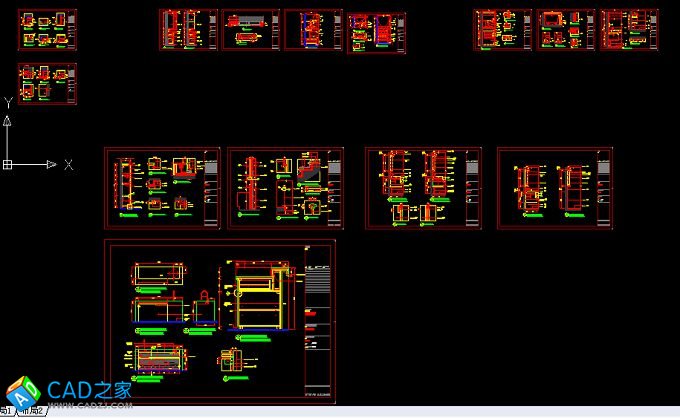Select the third sheet in the middle row
Image resolution: width=680 pixels, height=418 pixels.
[423, 189]
